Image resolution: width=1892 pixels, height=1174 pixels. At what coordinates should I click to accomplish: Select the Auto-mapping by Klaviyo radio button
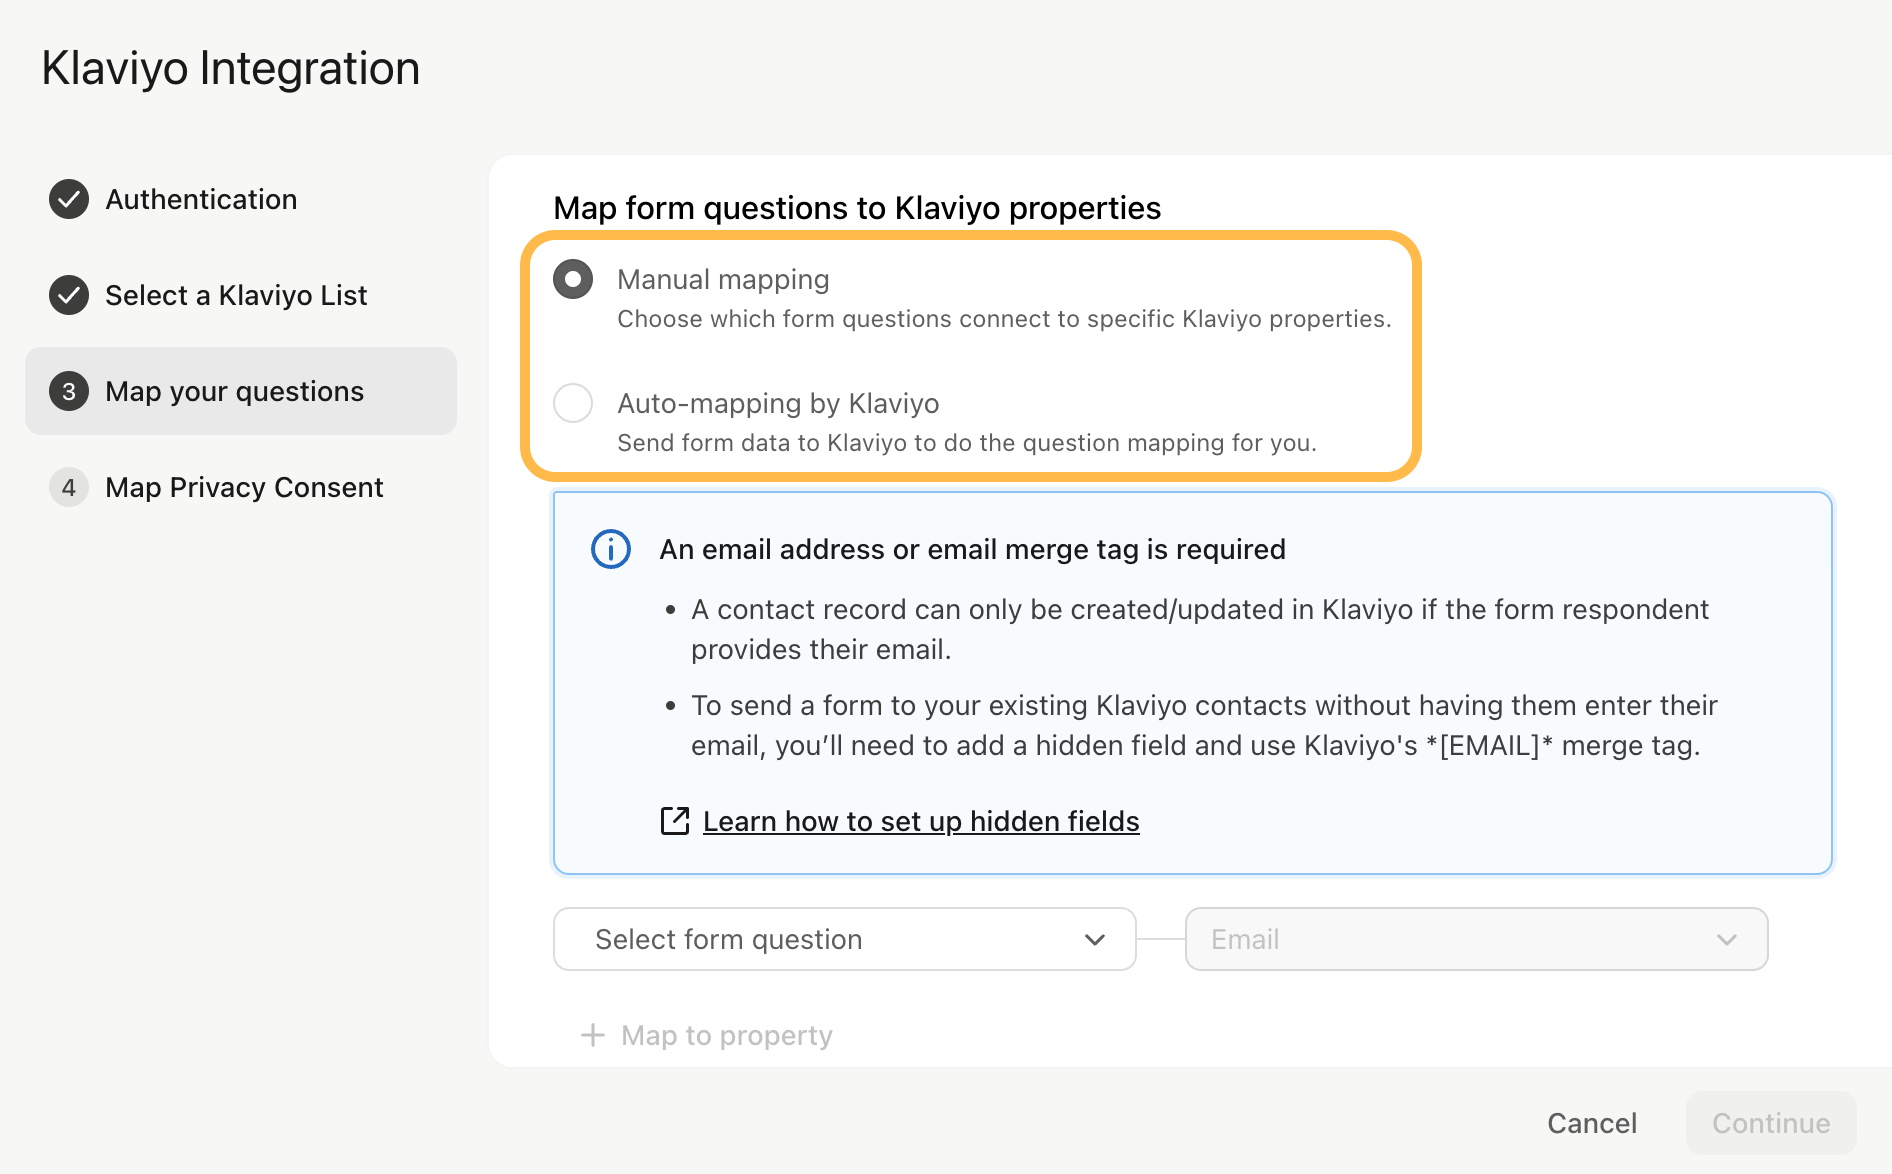(573, 403)
